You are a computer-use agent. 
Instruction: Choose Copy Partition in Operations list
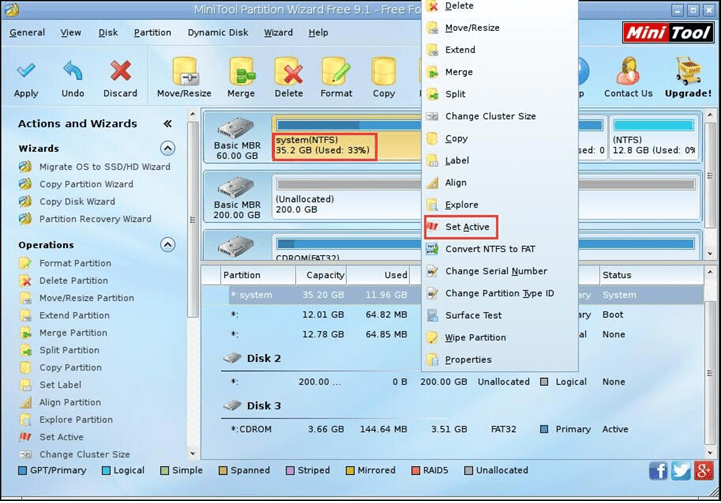[61, 368]
